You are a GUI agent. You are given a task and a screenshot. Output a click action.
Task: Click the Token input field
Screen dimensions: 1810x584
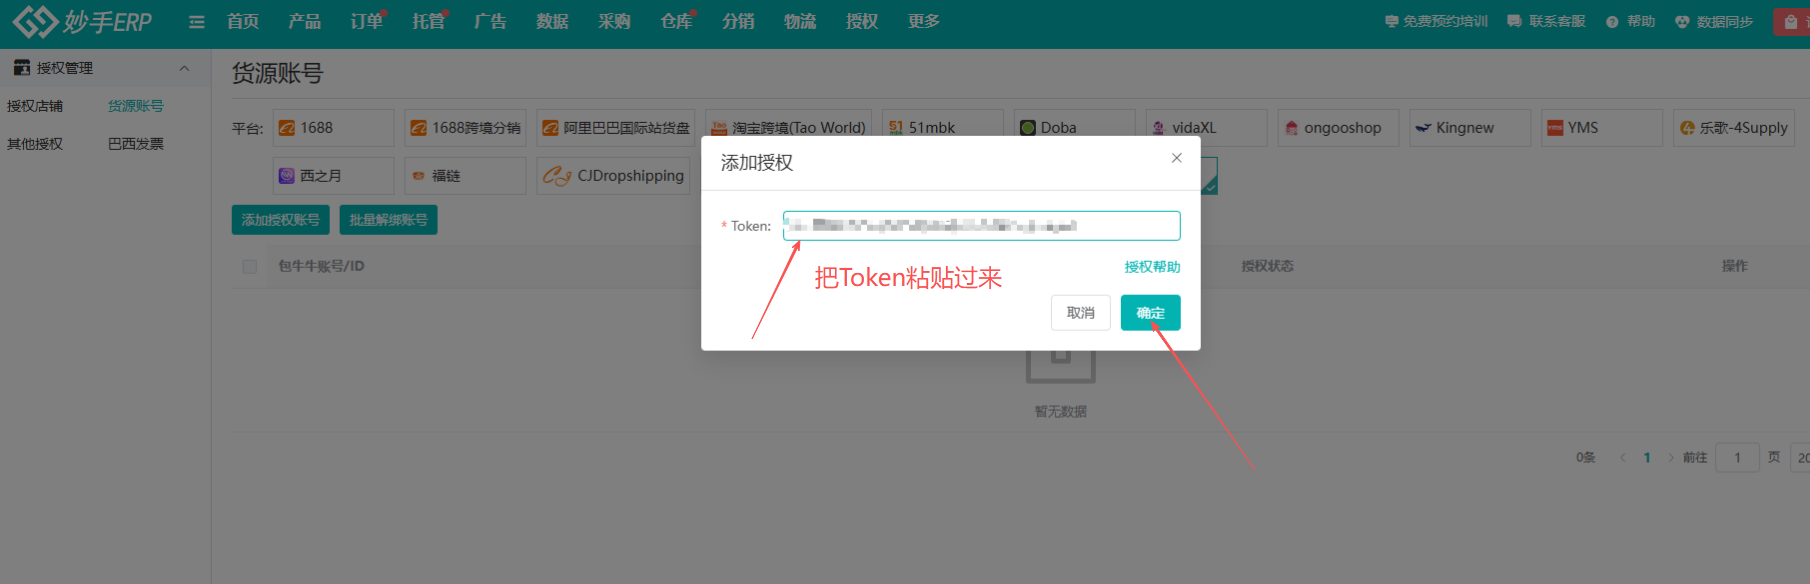(x=981, y=226)
